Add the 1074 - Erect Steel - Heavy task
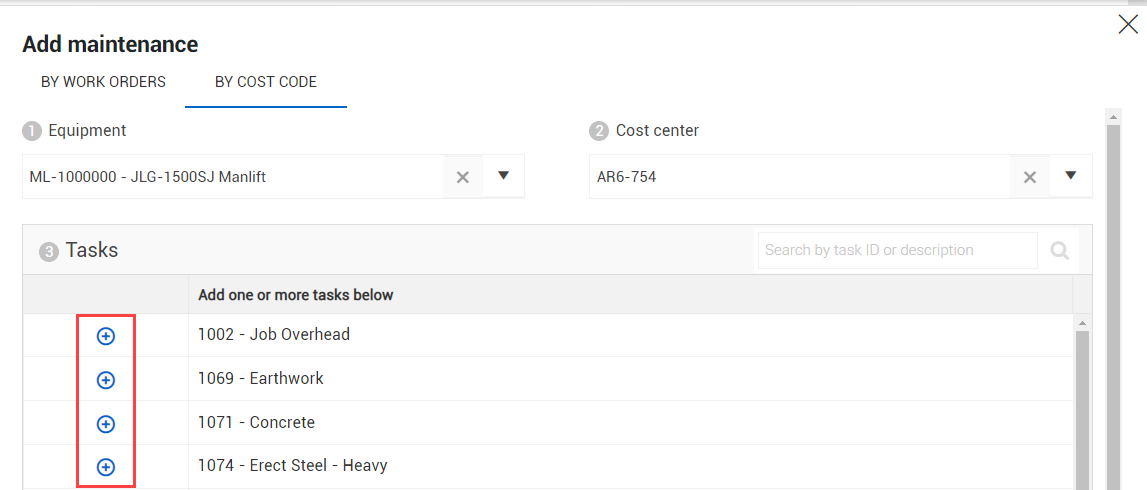 (x=105, y=467)
